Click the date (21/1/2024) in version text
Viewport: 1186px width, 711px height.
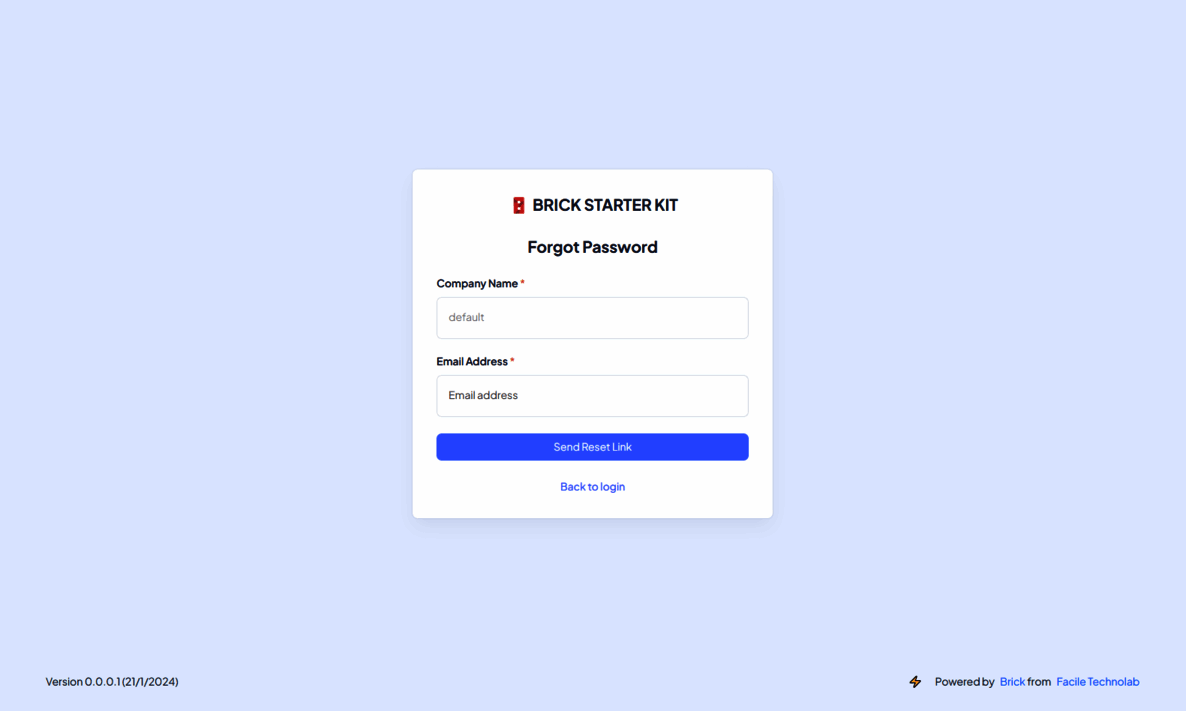pos(151,682)
